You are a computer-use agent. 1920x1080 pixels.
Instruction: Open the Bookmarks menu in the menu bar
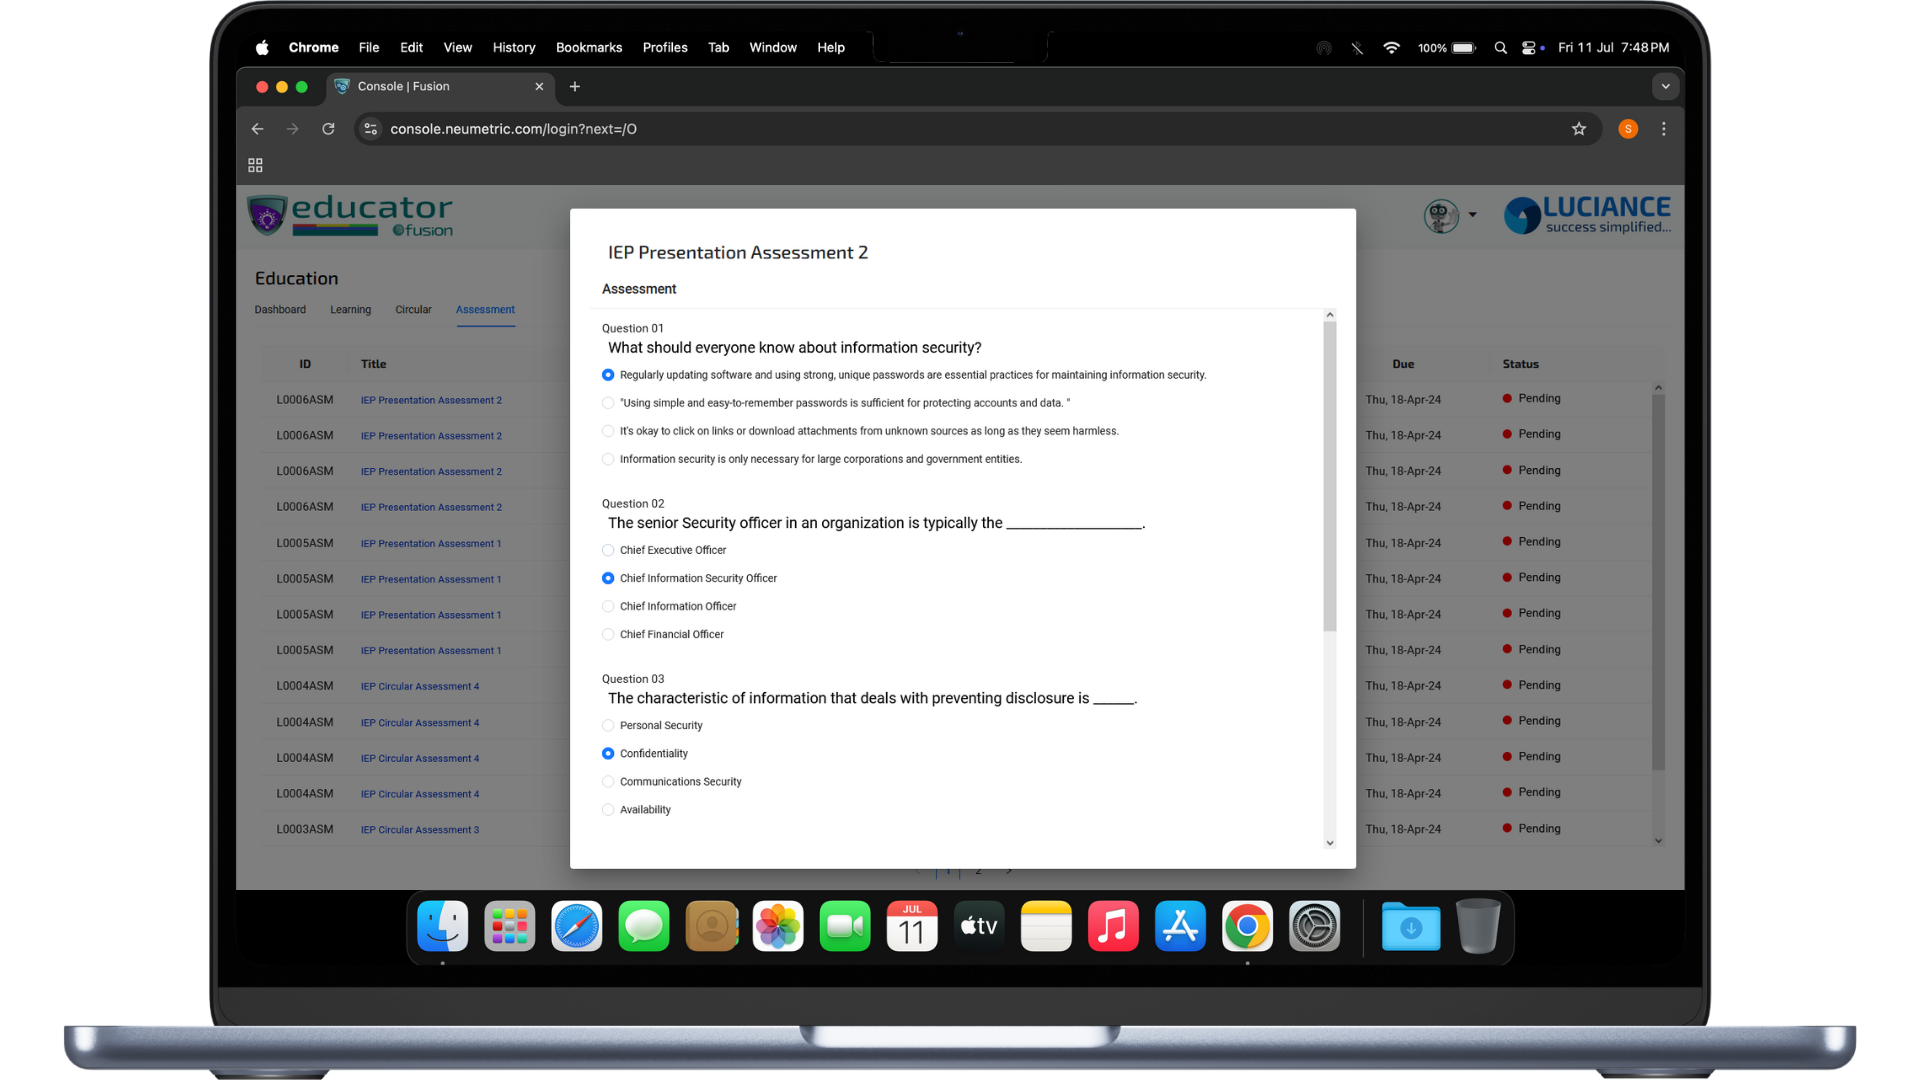click(588, 47)
